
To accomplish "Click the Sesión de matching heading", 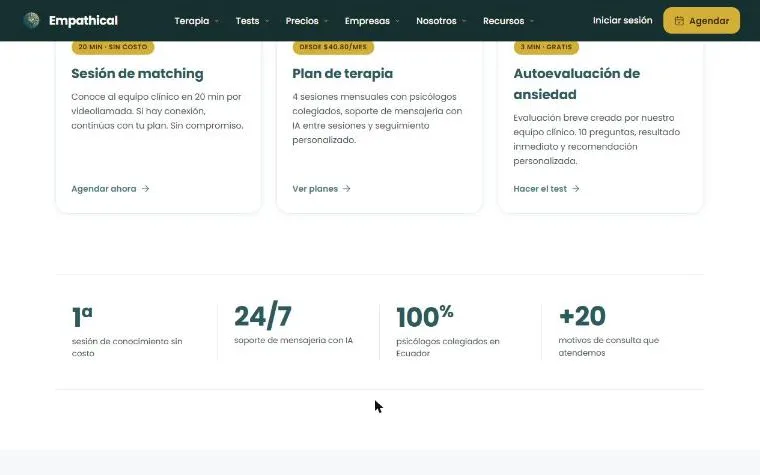I will 137,74.
